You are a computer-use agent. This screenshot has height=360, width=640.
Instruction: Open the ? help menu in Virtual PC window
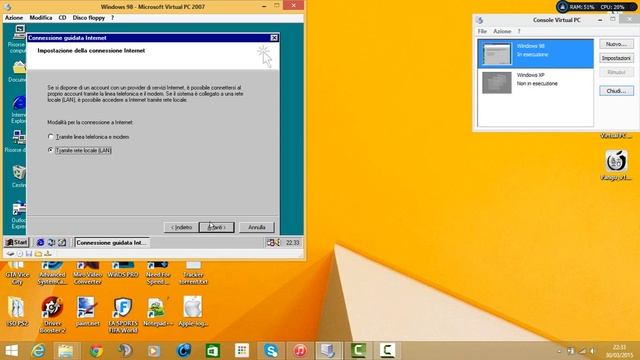pos(113,18)
